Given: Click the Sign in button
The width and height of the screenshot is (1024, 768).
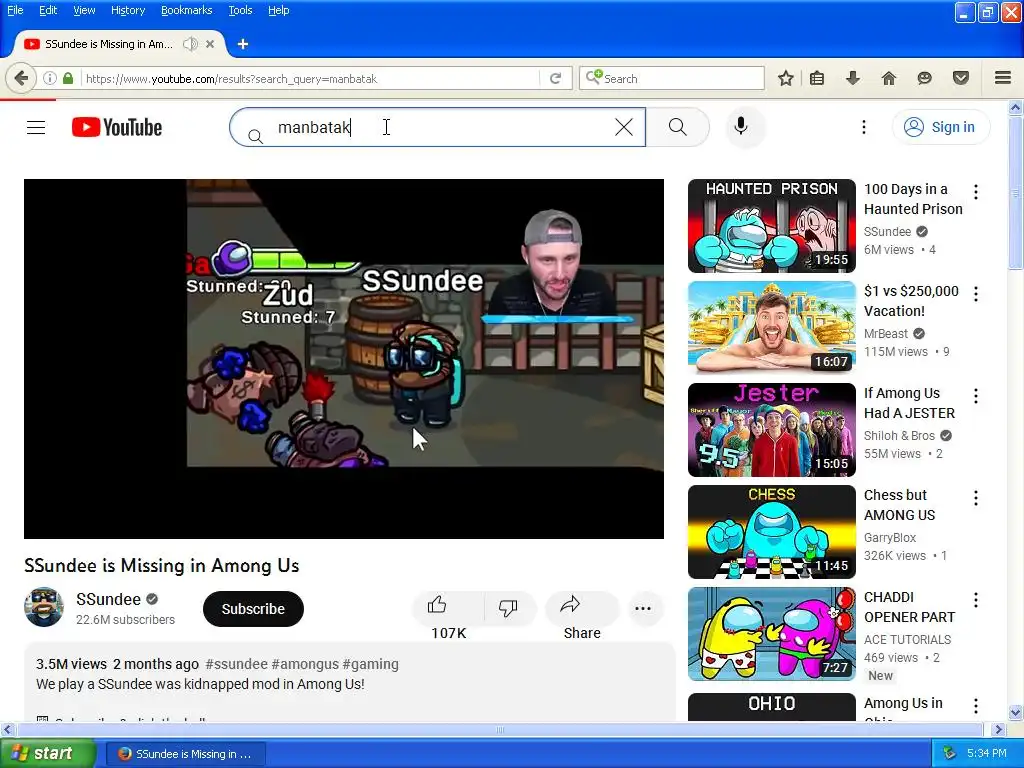Looking at the screenshot, I should 940,127.
